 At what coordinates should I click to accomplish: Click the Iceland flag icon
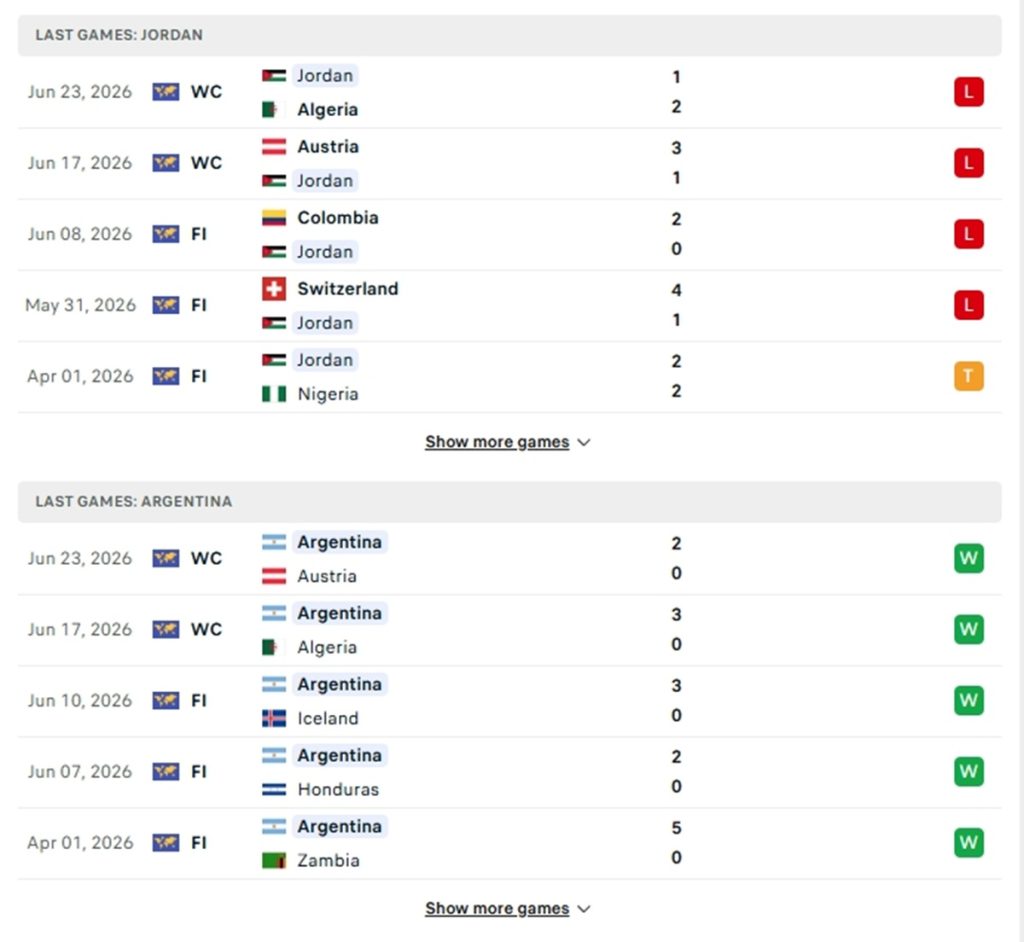pos(274,718)
